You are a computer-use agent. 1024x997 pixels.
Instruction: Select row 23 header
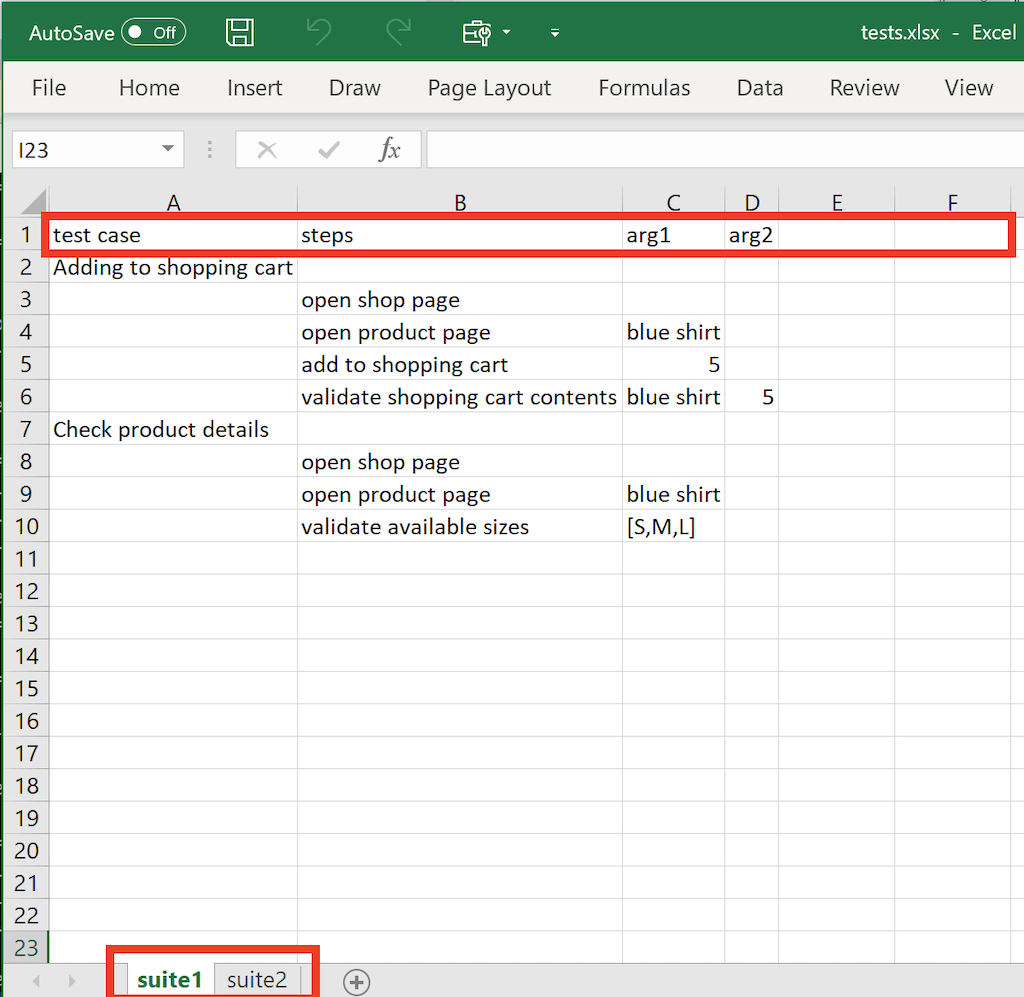pos(26,947)
